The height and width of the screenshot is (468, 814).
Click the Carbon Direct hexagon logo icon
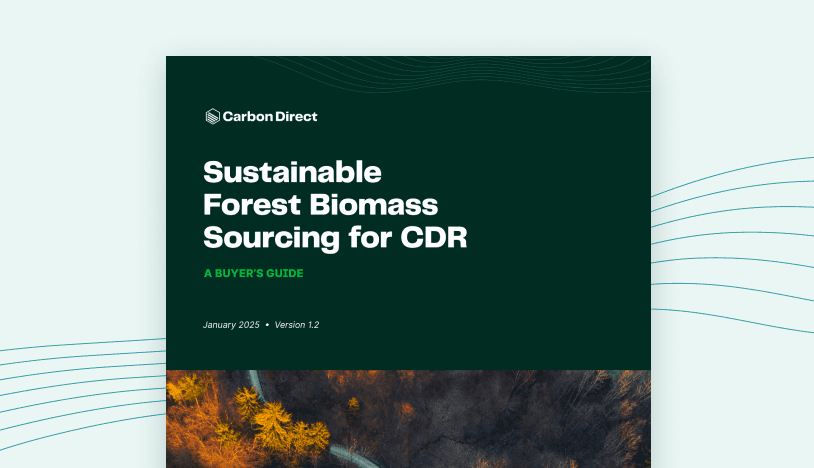point(212,116)
